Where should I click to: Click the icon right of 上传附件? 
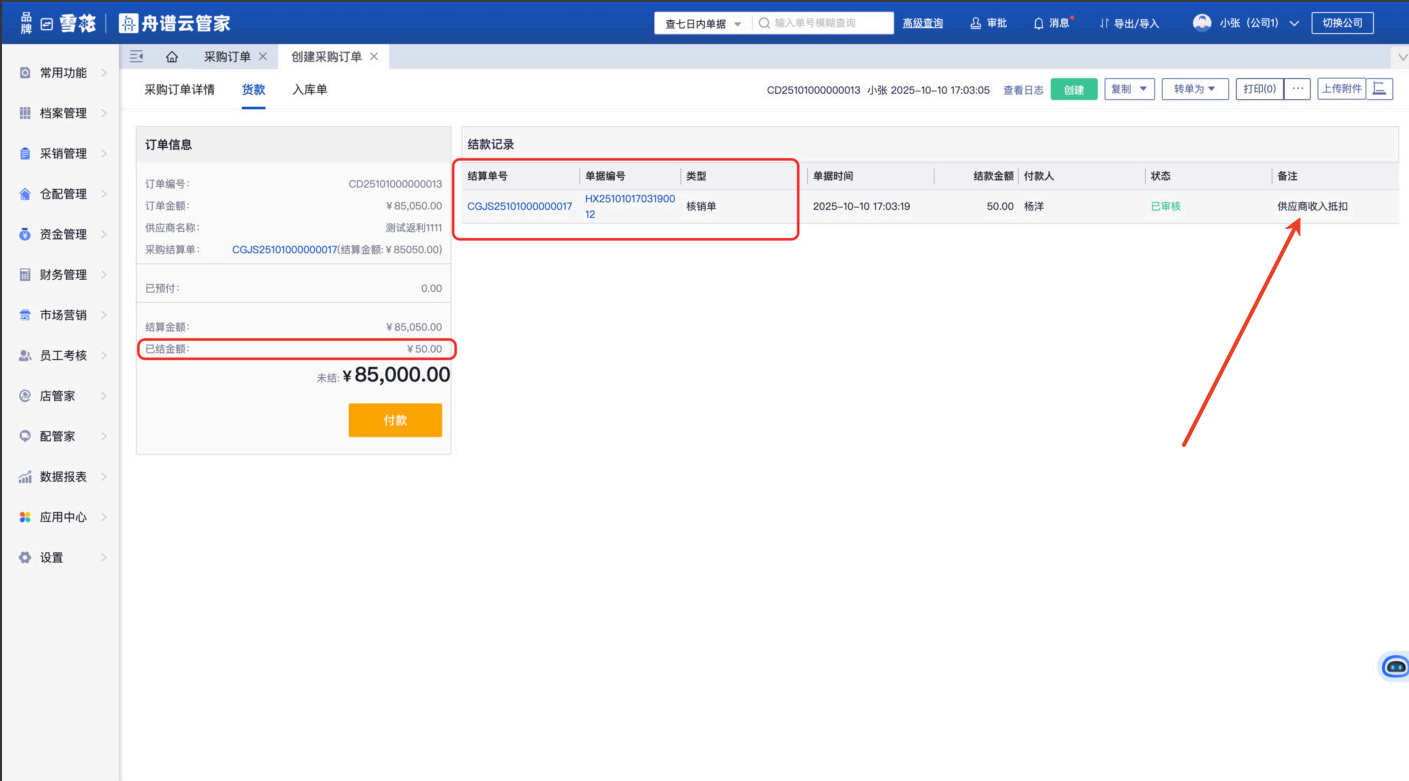[x=1380, y=89]
